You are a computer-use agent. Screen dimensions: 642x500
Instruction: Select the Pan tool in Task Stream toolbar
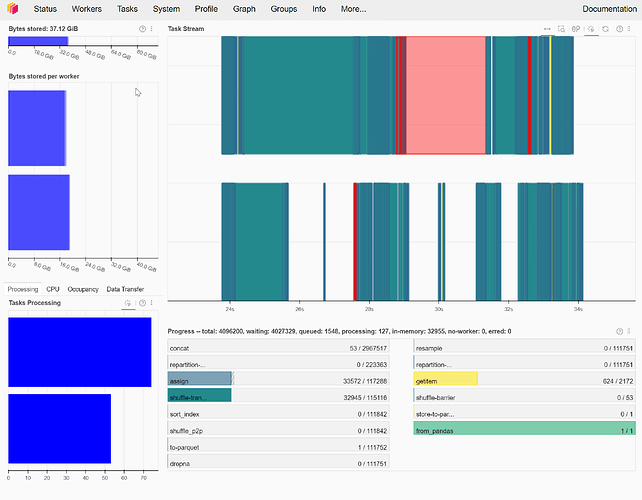click(547, 29)
